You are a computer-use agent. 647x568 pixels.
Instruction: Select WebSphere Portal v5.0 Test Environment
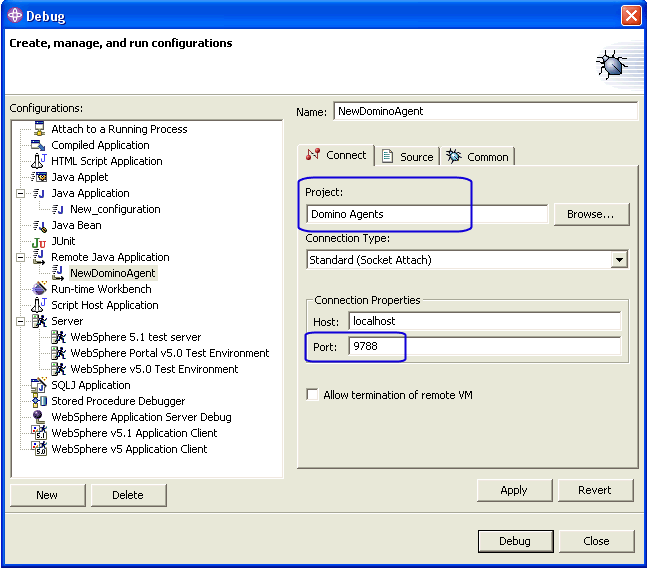[170, 353]
